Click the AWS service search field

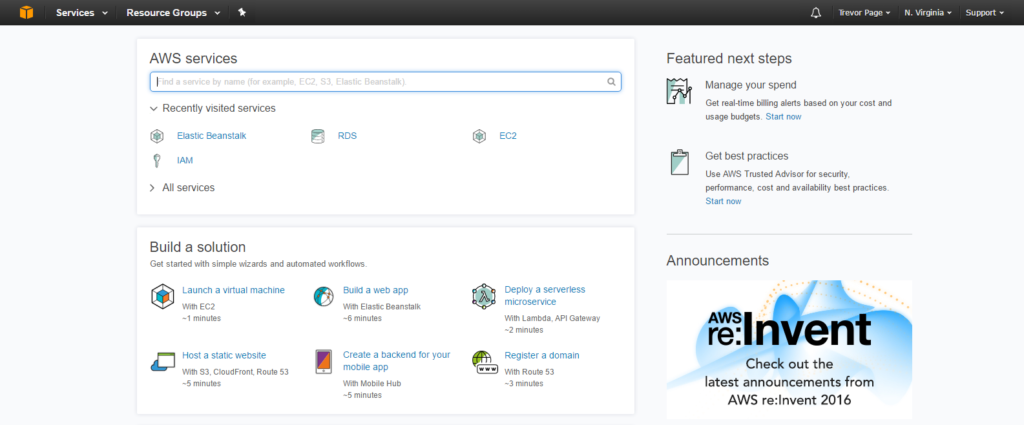380,82
